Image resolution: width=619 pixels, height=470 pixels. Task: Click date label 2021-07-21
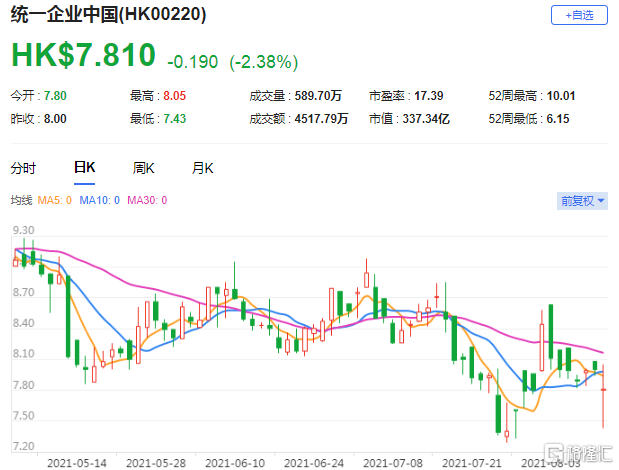coord(472,463)
